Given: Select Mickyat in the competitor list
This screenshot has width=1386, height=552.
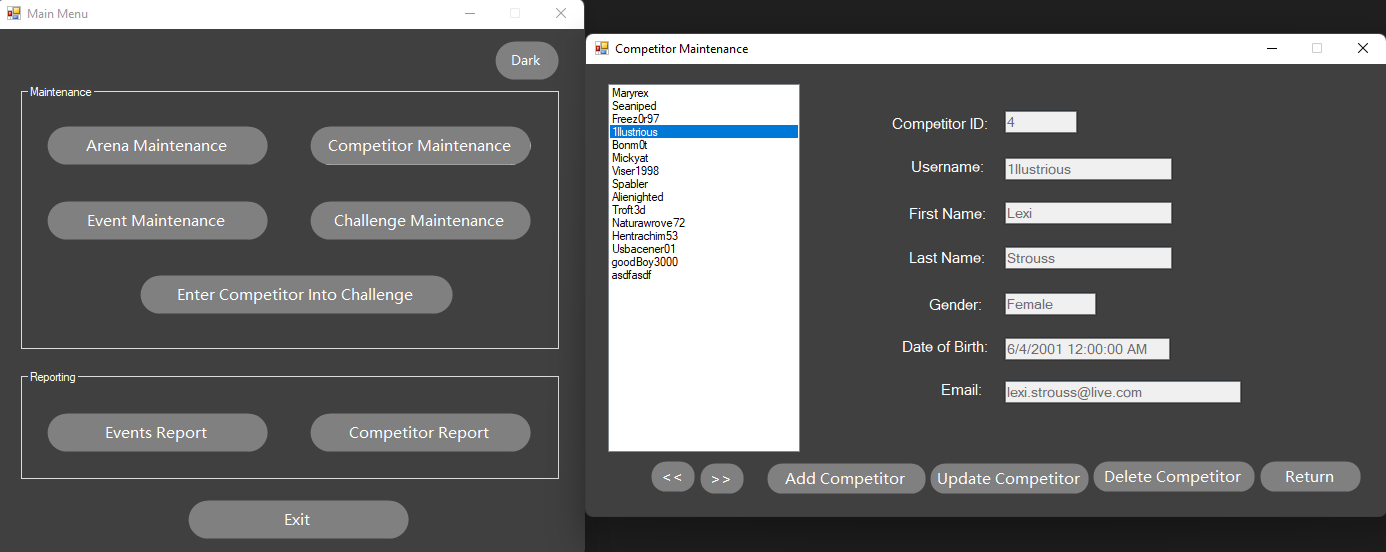Looking at the screenshot, I should (x=704, y=158).
